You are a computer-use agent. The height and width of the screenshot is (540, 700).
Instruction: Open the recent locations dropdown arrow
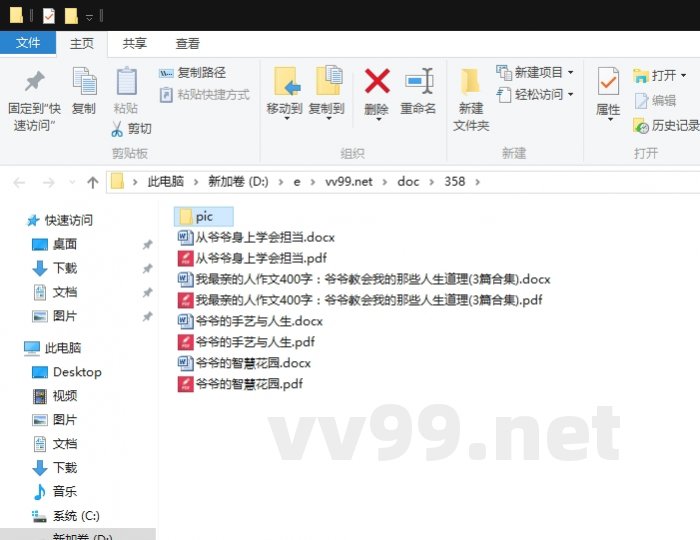(72, 182)
